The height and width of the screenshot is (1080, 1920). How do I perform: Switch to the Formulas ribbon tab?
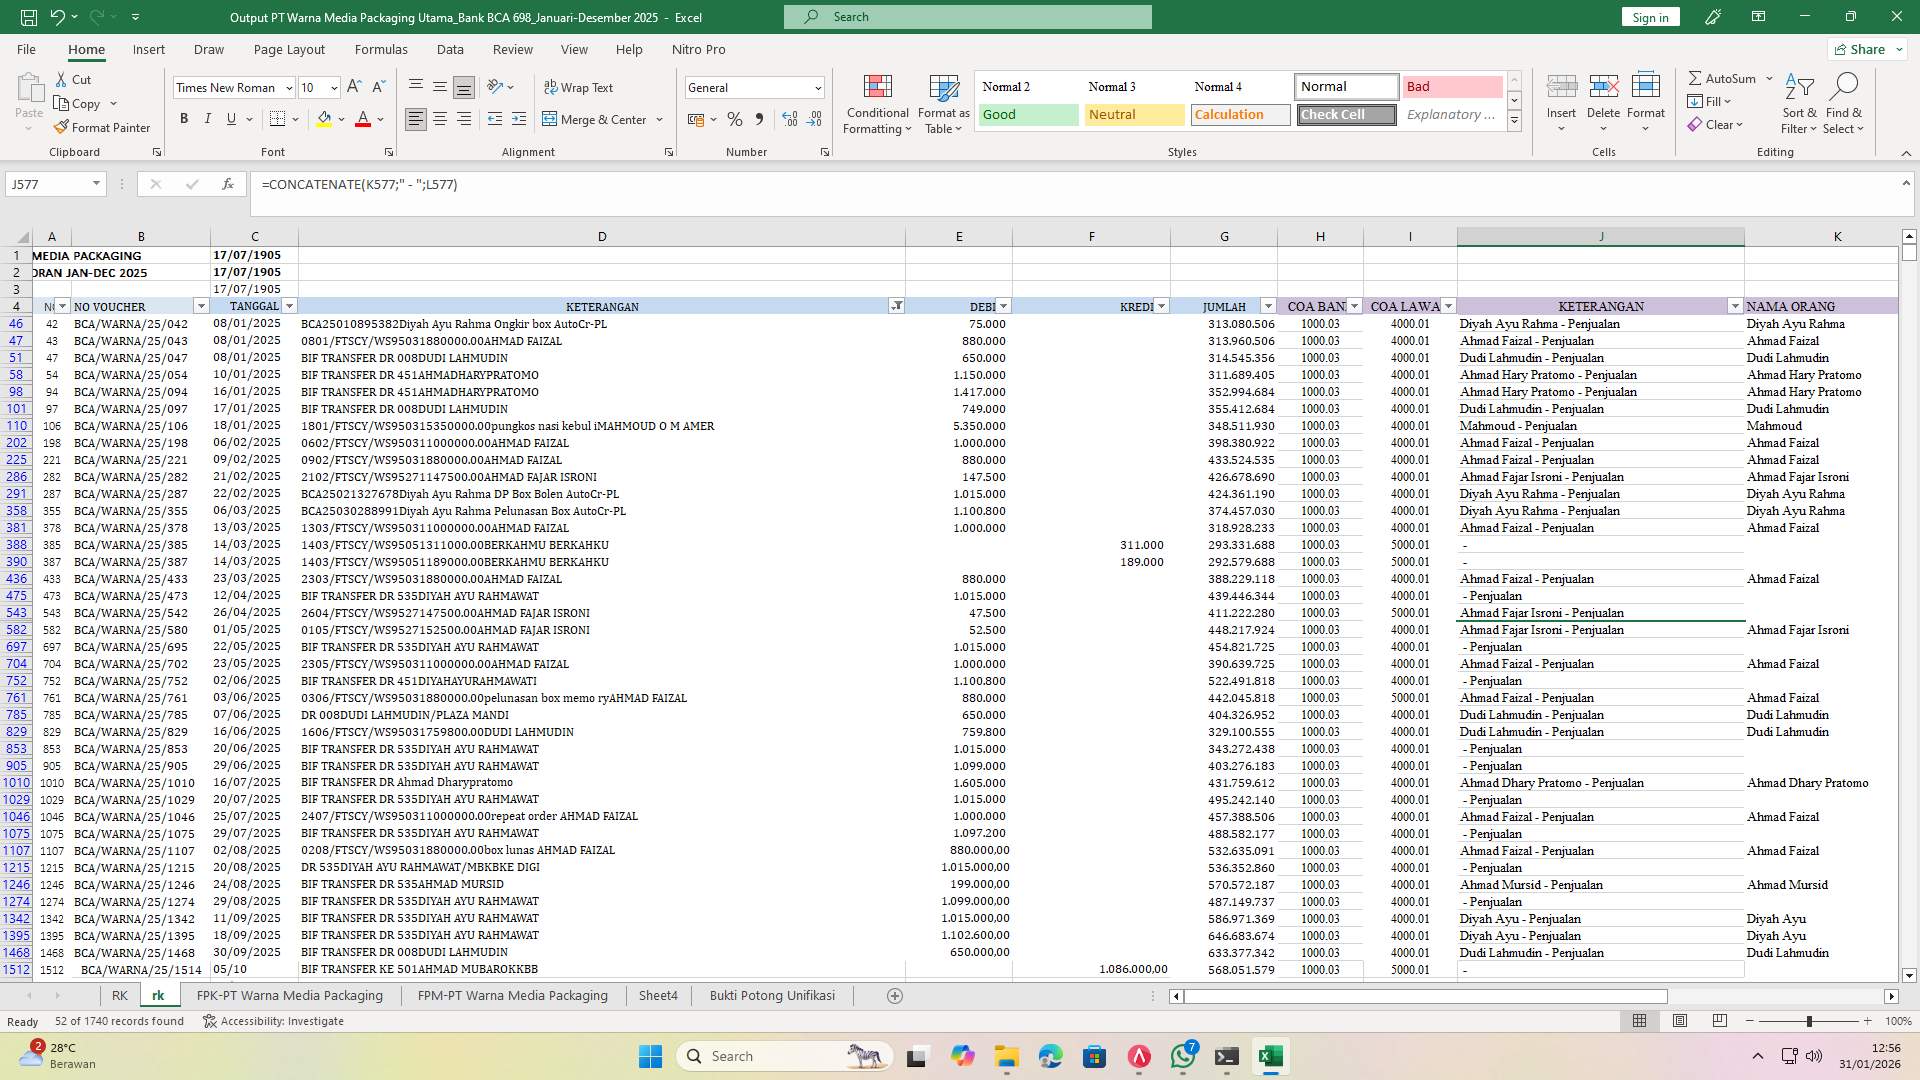[x=381, y=49]
